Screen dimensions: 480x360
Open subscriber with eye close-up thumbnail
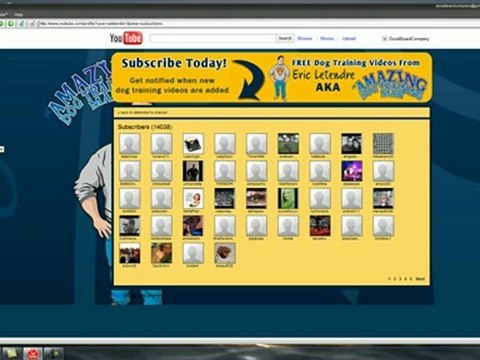(x=256, y=198)
